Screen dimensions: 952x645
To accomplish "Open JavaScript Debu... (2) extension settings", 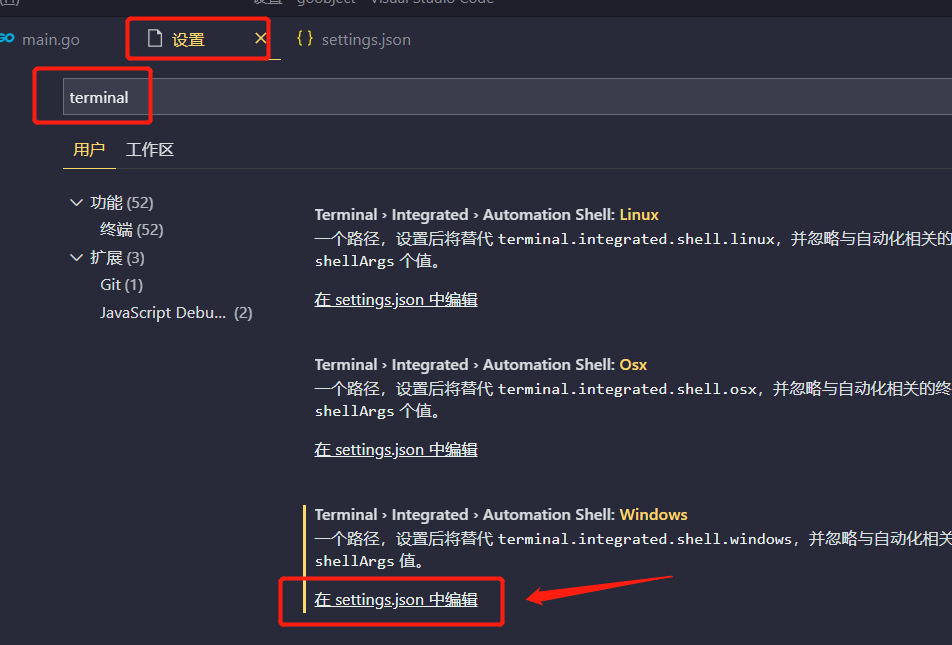I will pos(176,313).
